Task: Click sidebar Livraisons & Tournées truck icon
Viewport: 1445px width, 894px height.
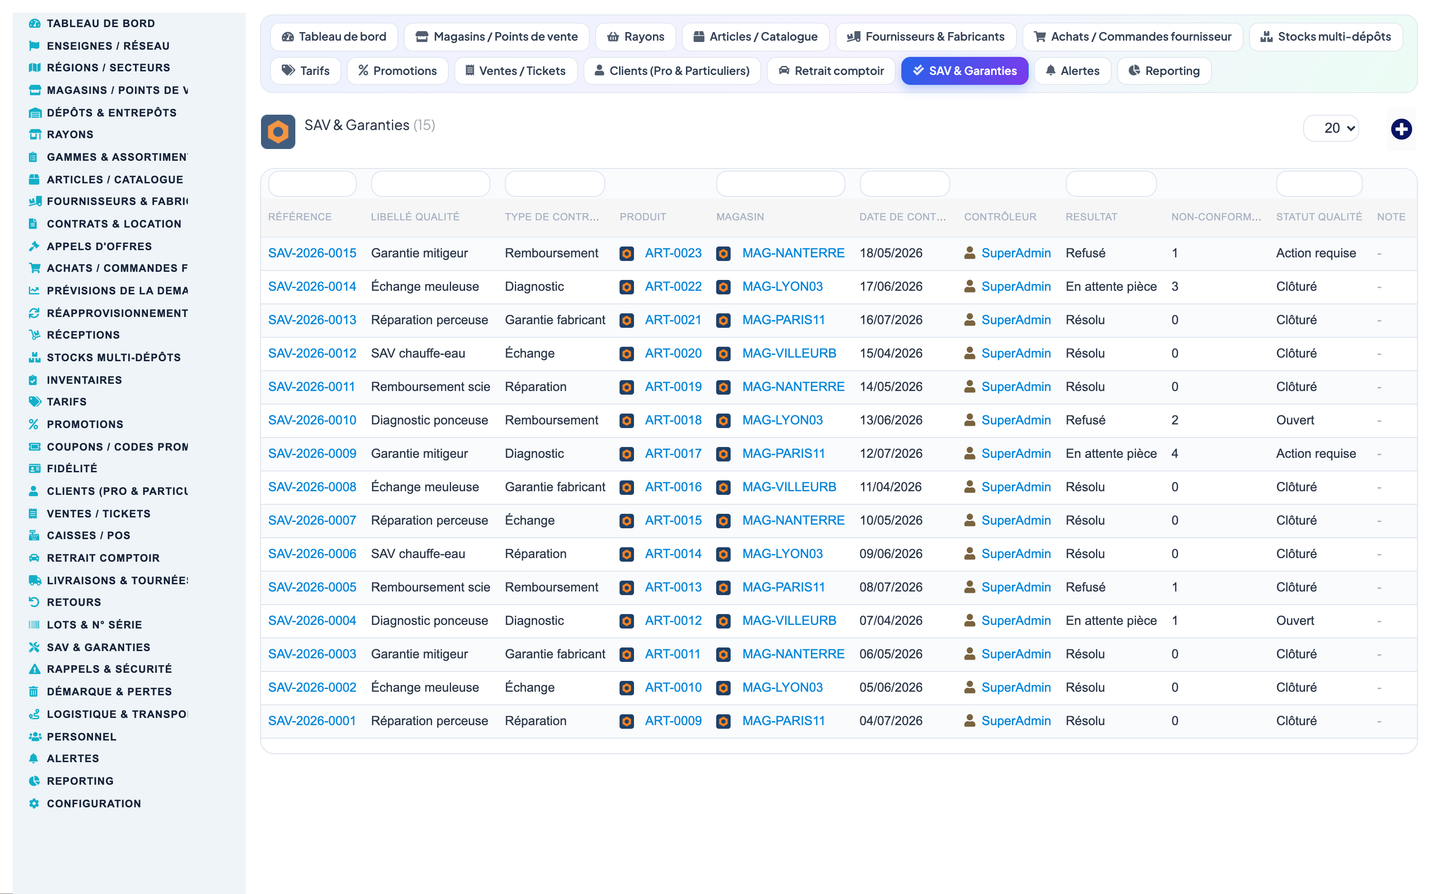Action: pos(35,581)
